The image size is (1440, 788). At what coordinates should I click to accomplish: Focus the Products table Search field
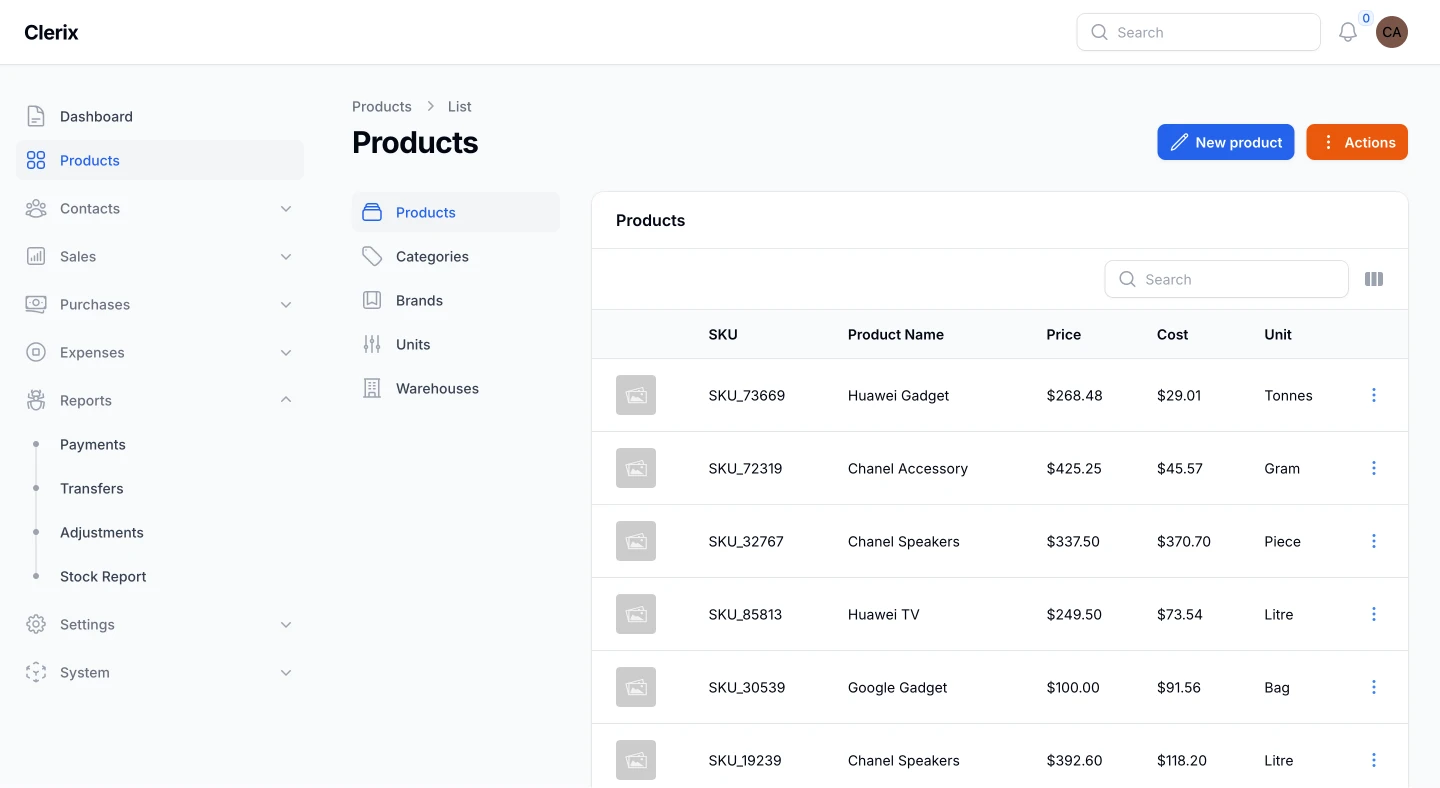pos(1226,279)
